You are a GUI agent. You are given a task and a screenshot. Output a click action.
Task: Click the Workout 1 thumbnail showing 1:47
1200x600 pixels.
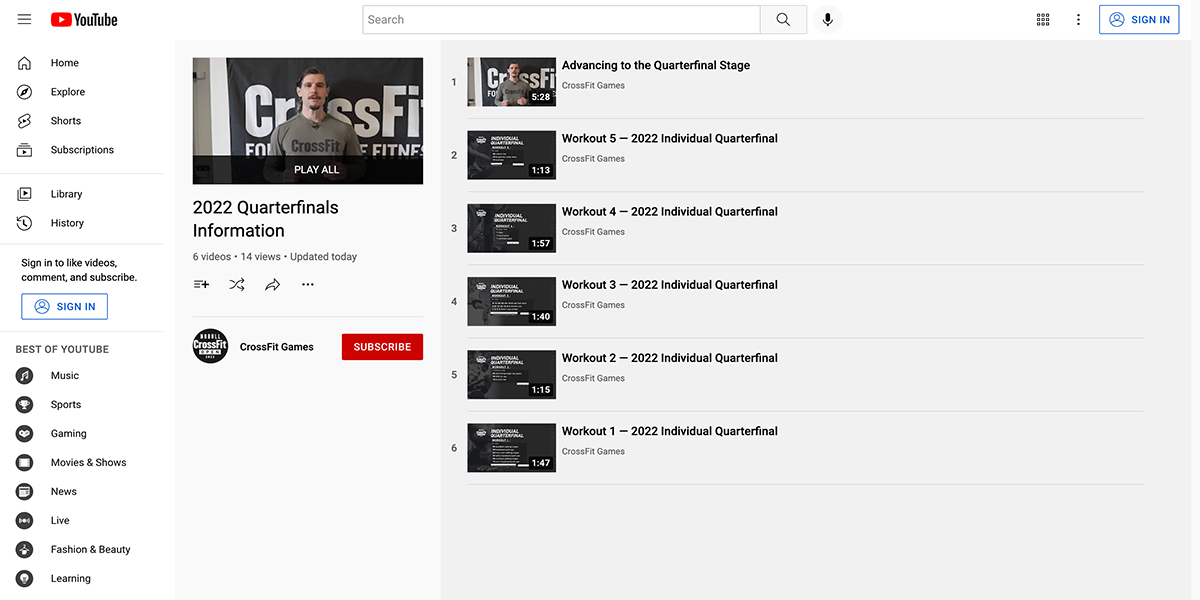[511, 448]
